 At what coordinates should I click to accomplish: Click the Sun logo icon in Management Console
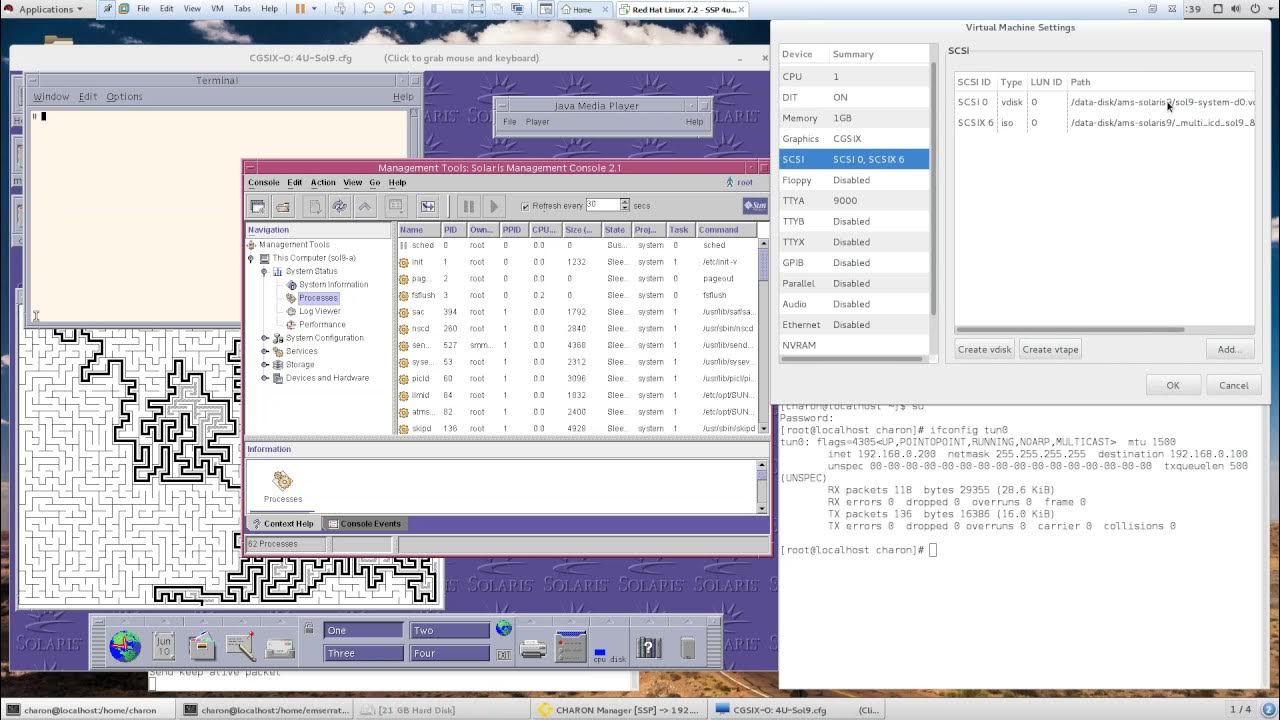tap(754, 205)
